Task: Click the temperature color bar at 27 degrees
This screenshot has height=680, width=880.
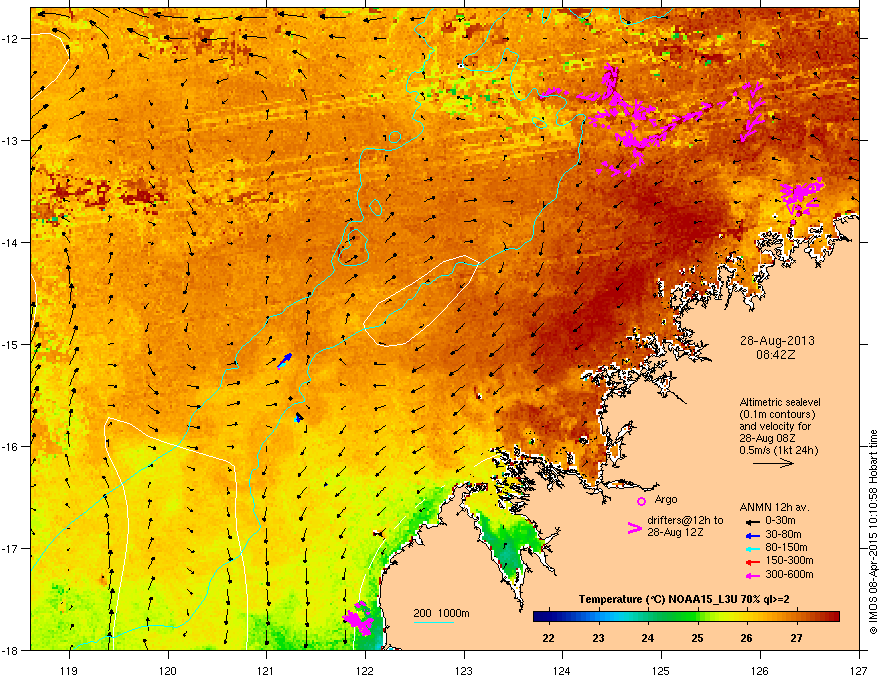Action: (796, 617)
